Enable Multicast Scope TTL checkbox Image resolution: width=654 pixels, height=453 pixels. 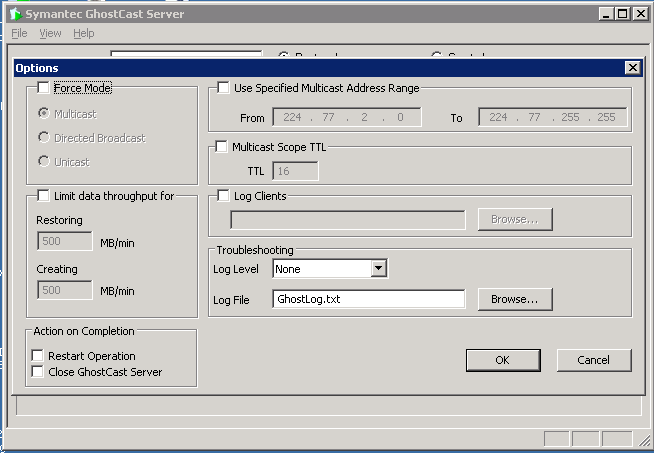[x=221, y=147]
